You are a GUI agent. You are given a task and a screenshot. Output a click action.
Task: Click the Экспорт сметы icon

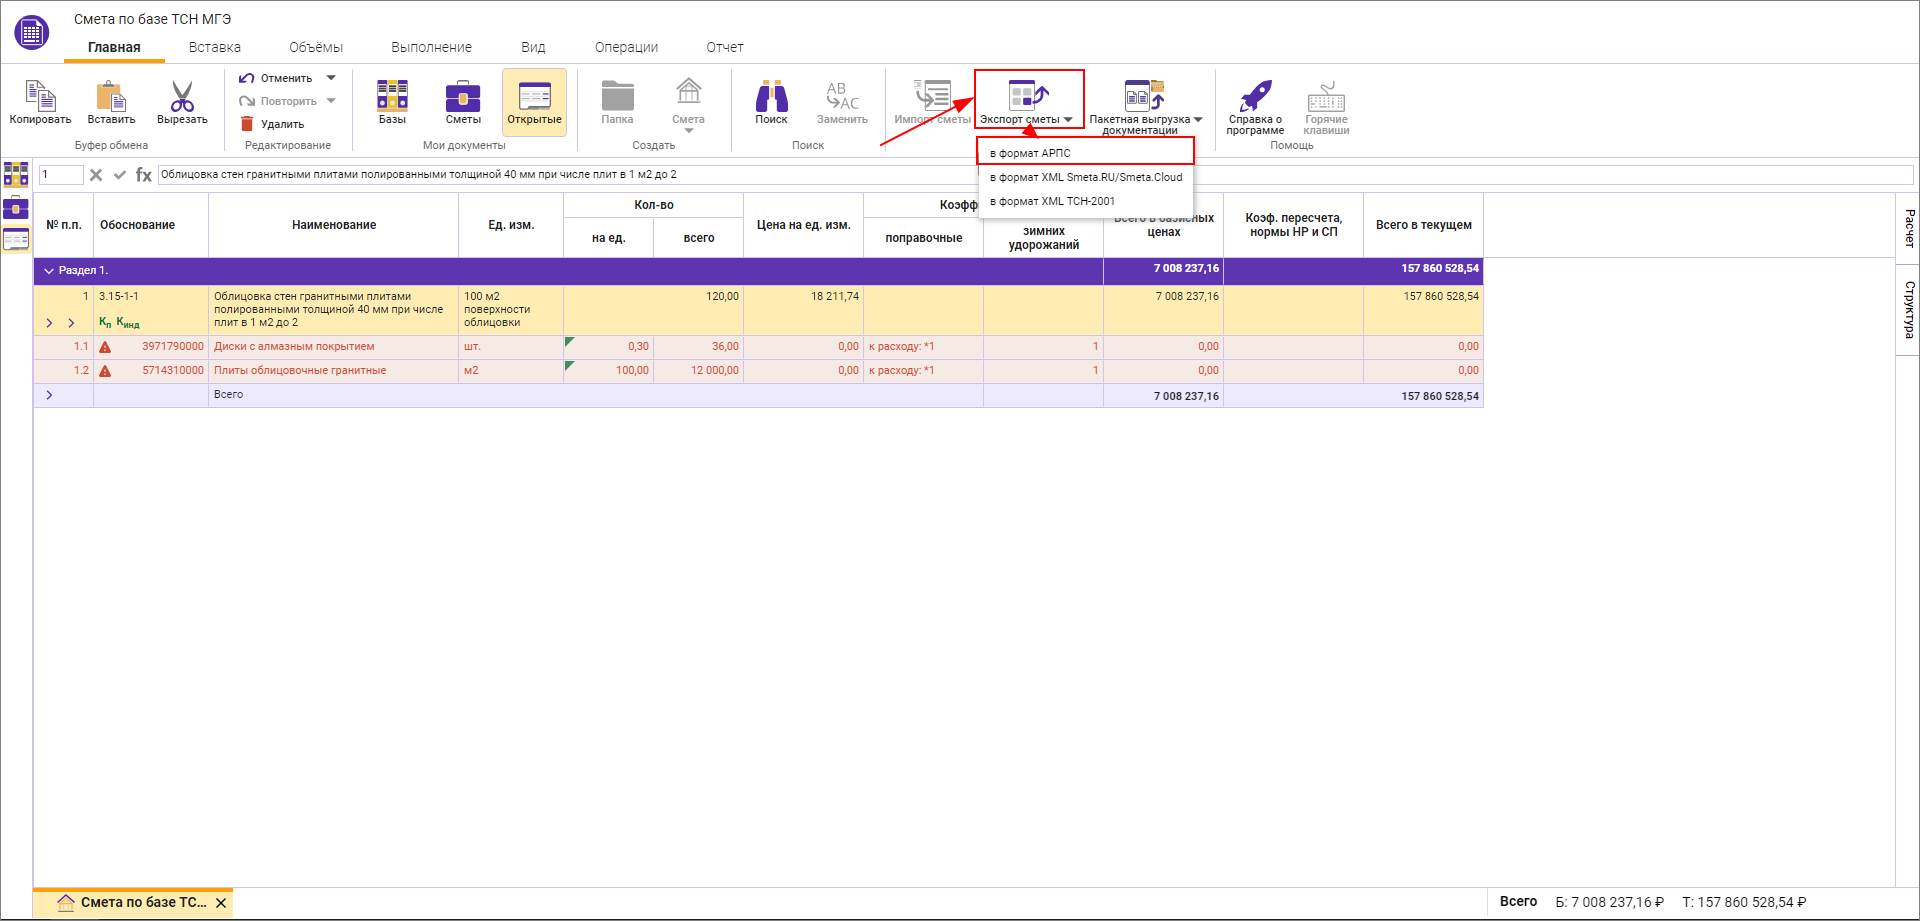tap(1027, 95)
